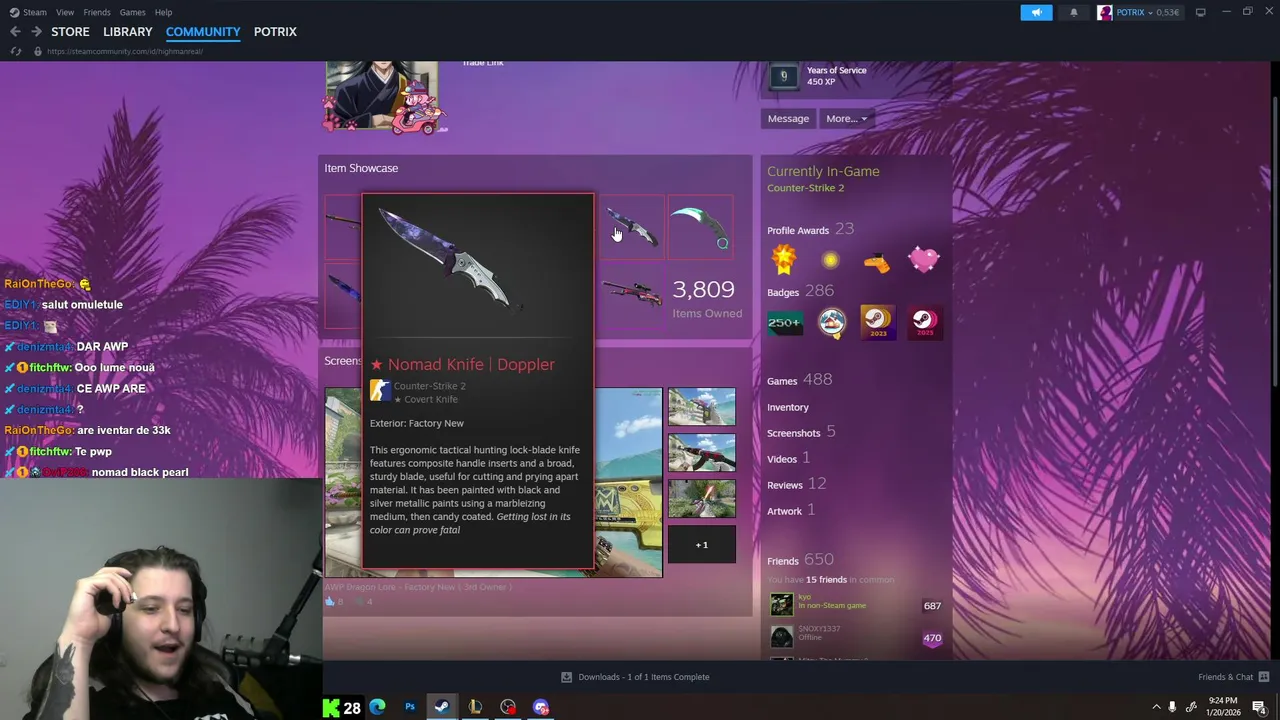The height and width of the screenshot is (720, 1280).
Task: Show hidden tray icons chevron
Action: pos(1157,707)
